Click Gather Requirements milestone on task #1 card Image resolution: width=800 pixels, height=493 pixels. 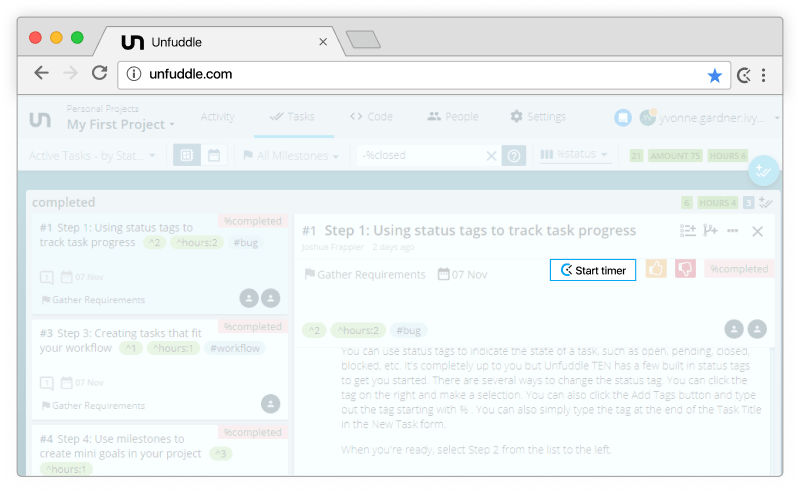tap(93, 300)
